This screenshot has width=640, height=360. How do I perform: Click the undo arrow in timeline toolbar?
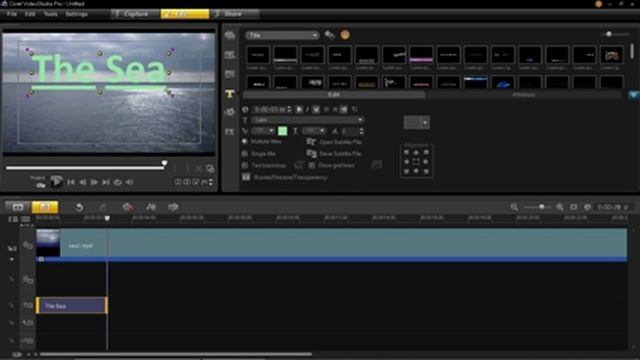tap(79, 207)
